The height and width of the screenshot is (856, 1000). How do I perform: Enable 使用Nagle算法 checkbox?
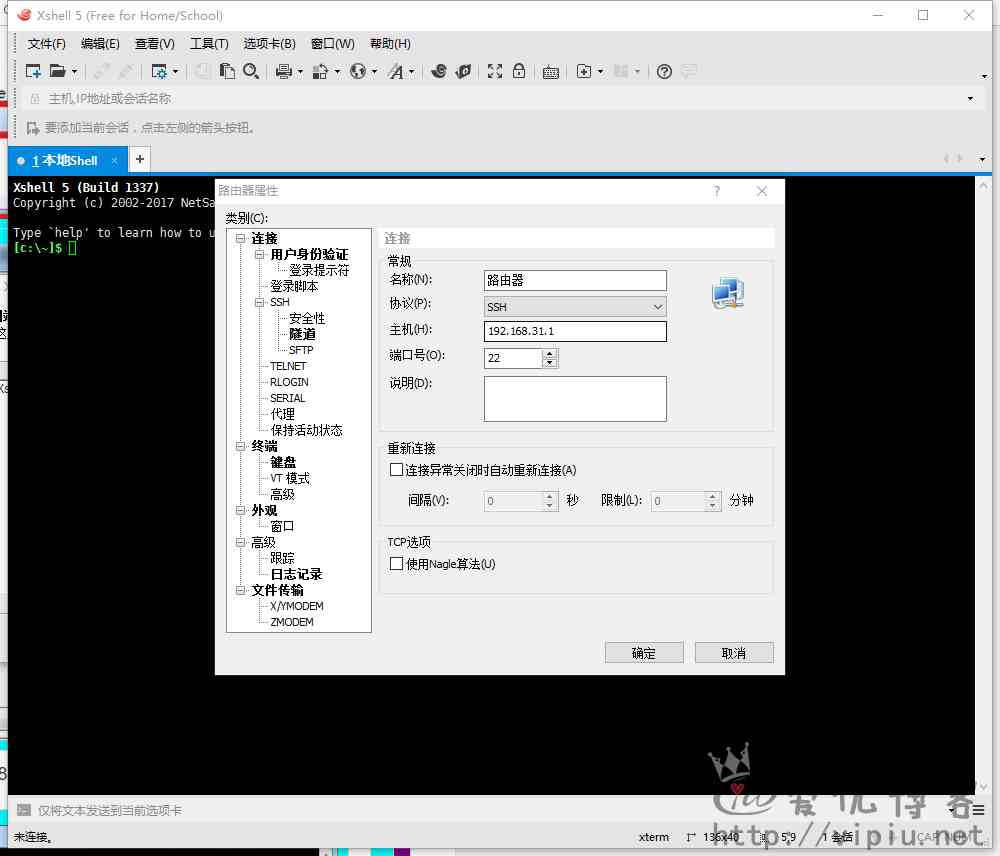pos(396,564)
